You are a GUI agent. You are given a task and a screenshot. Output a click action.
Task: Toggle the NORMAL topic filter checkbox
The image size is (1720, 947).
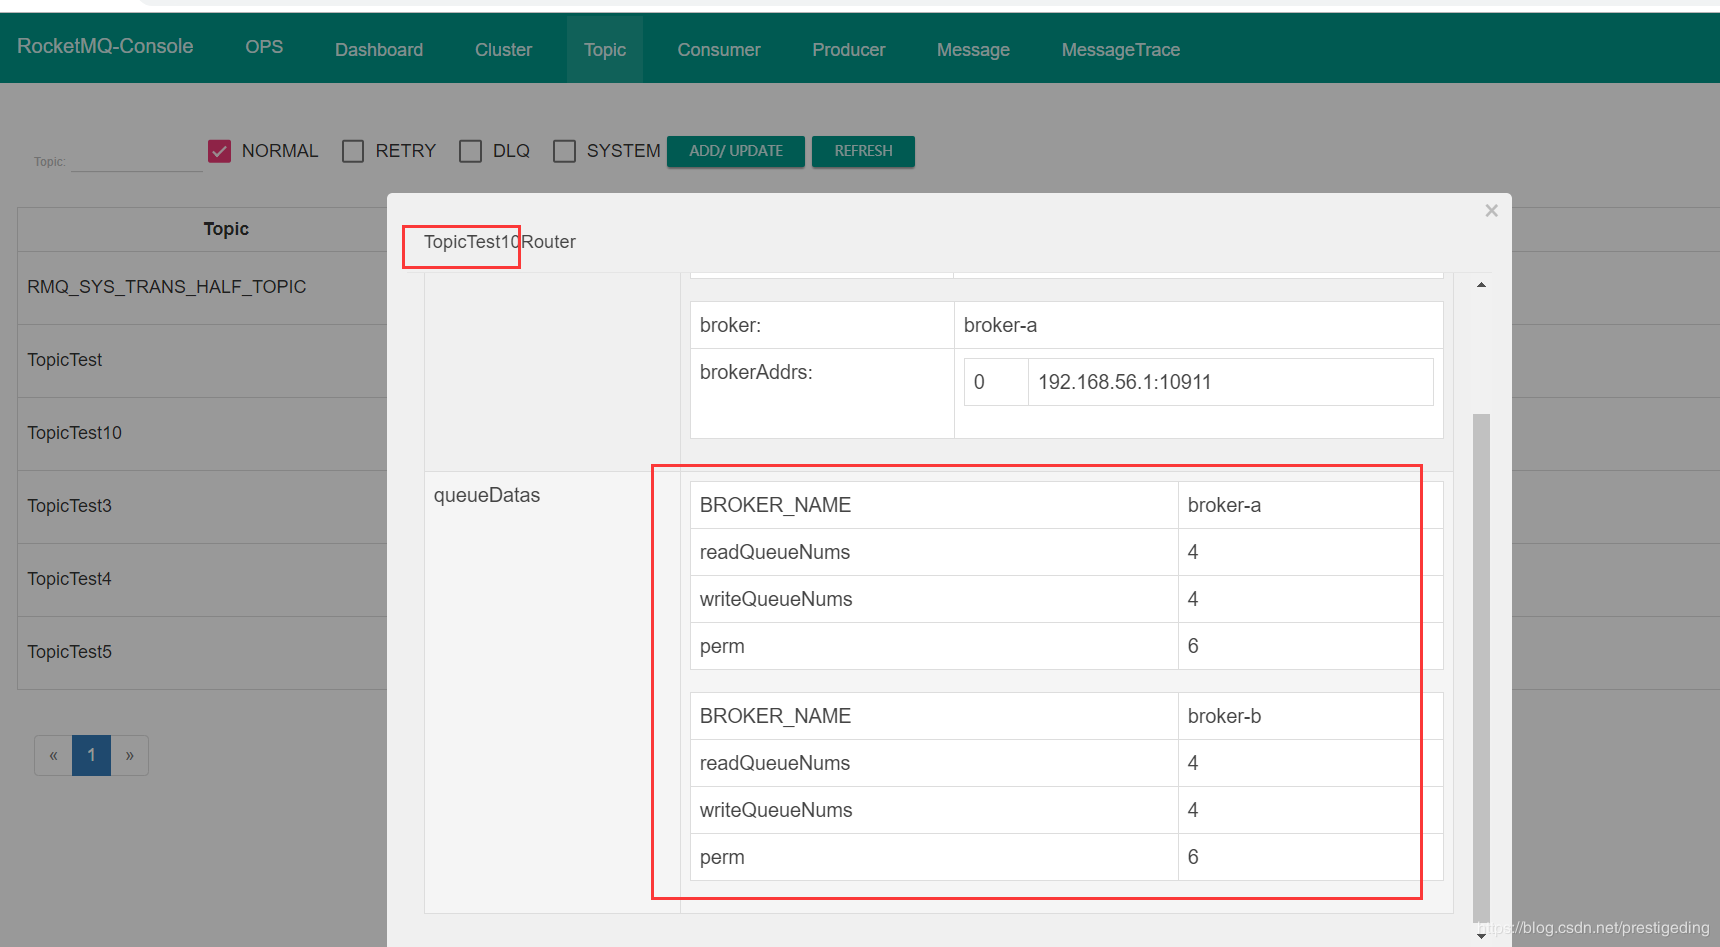click(219, 151)
